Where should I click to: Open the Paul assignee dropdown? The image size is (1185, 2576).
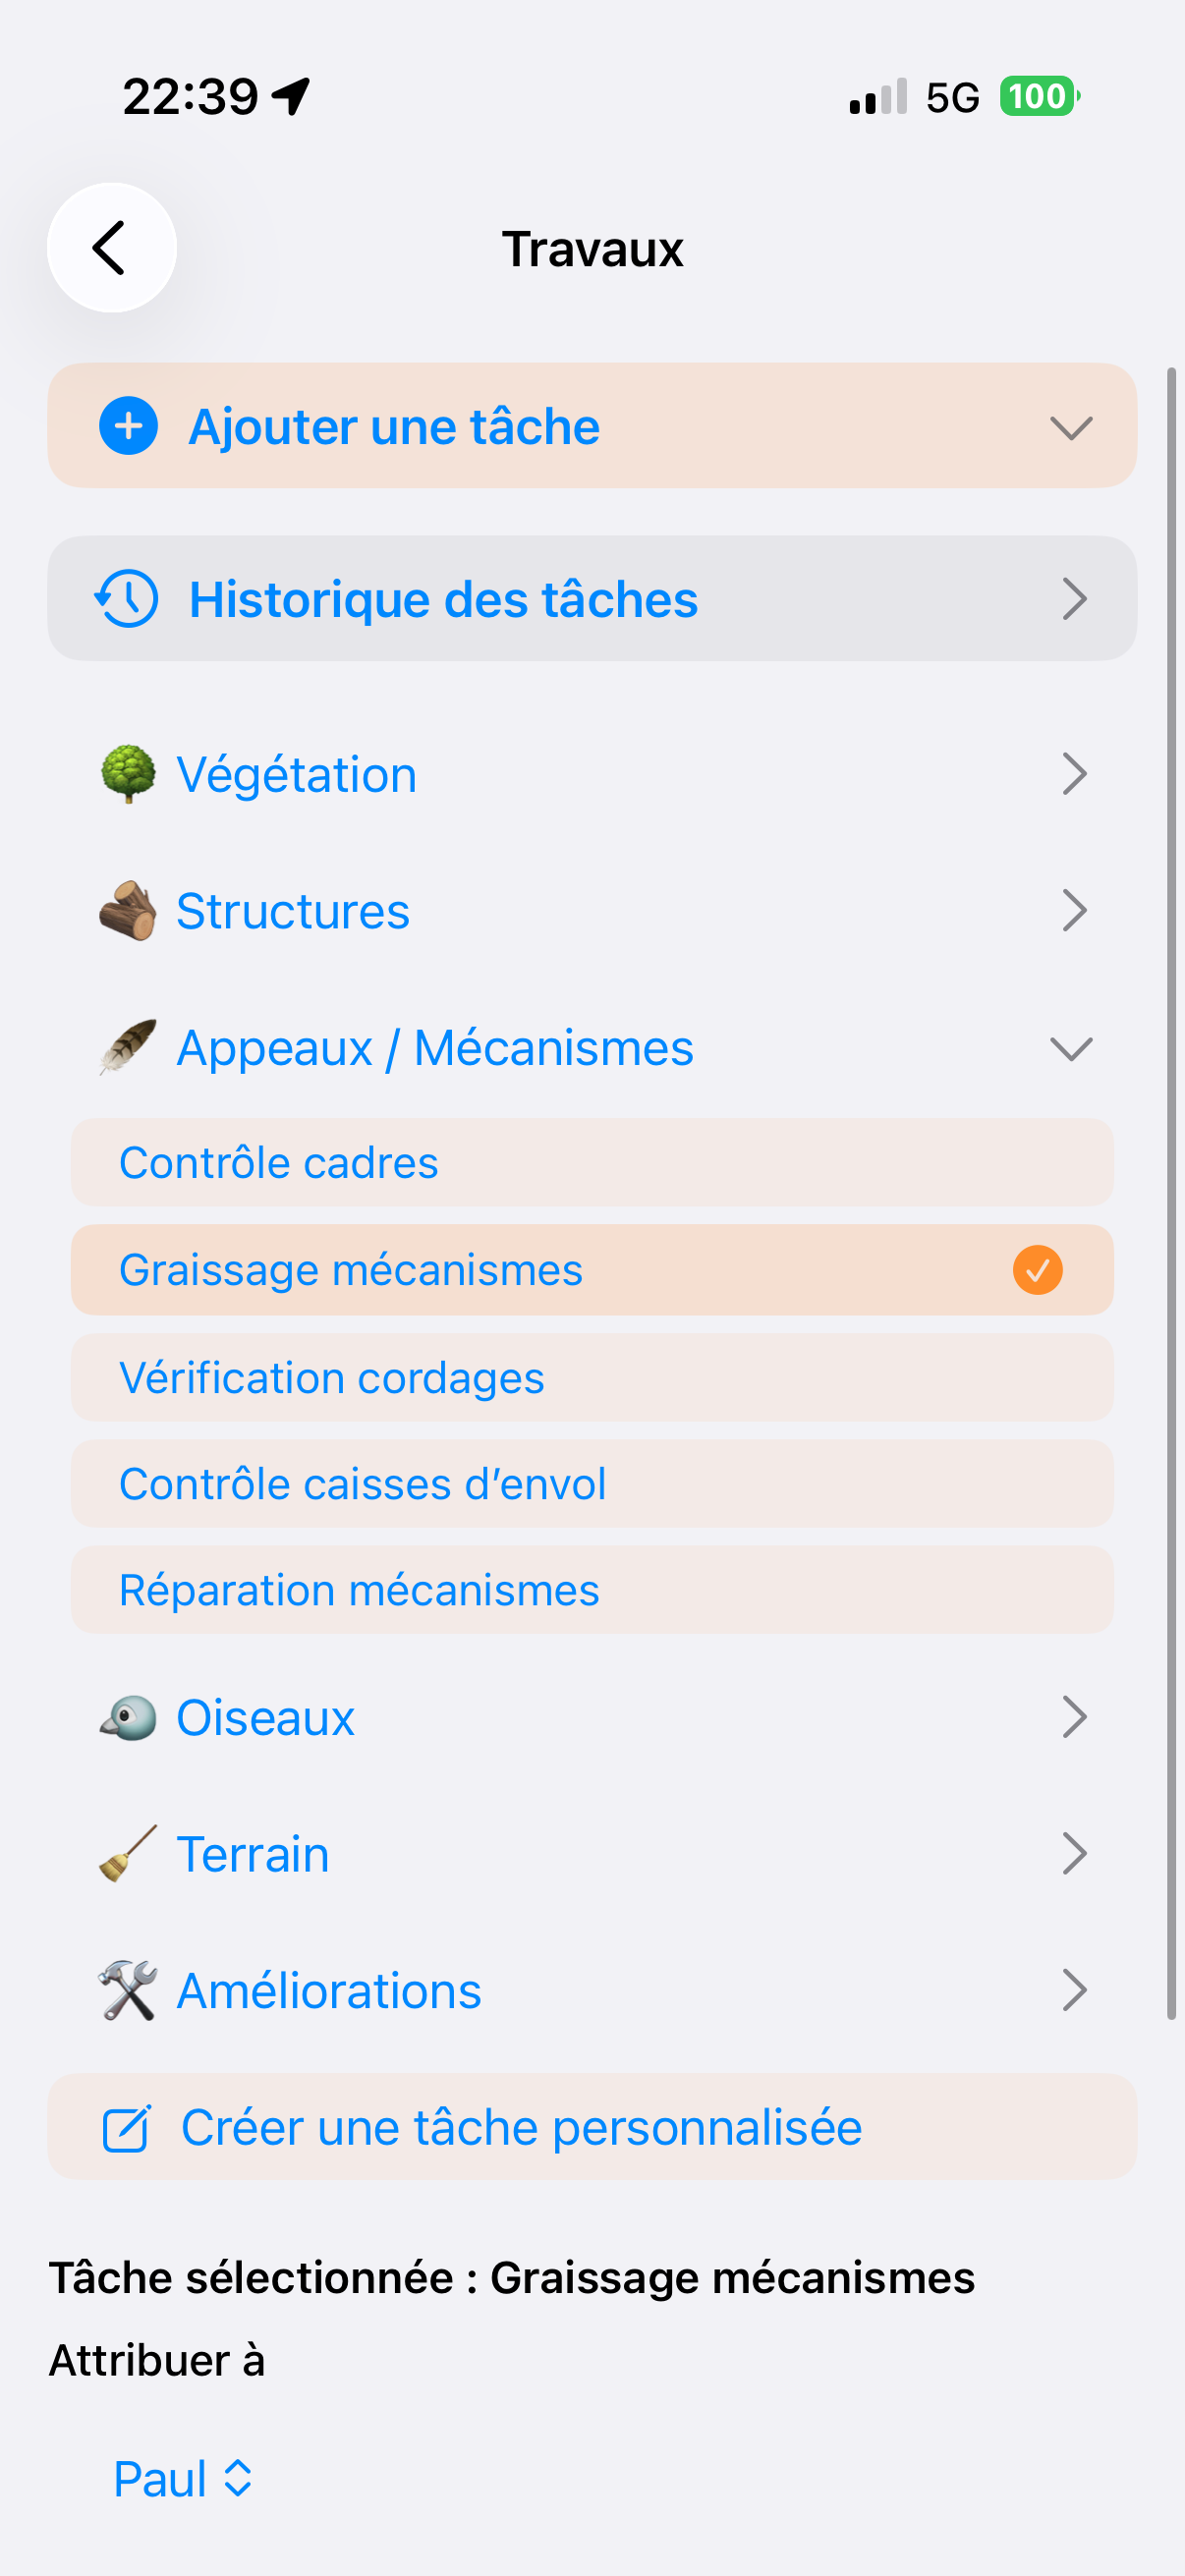coord(183,2479)
